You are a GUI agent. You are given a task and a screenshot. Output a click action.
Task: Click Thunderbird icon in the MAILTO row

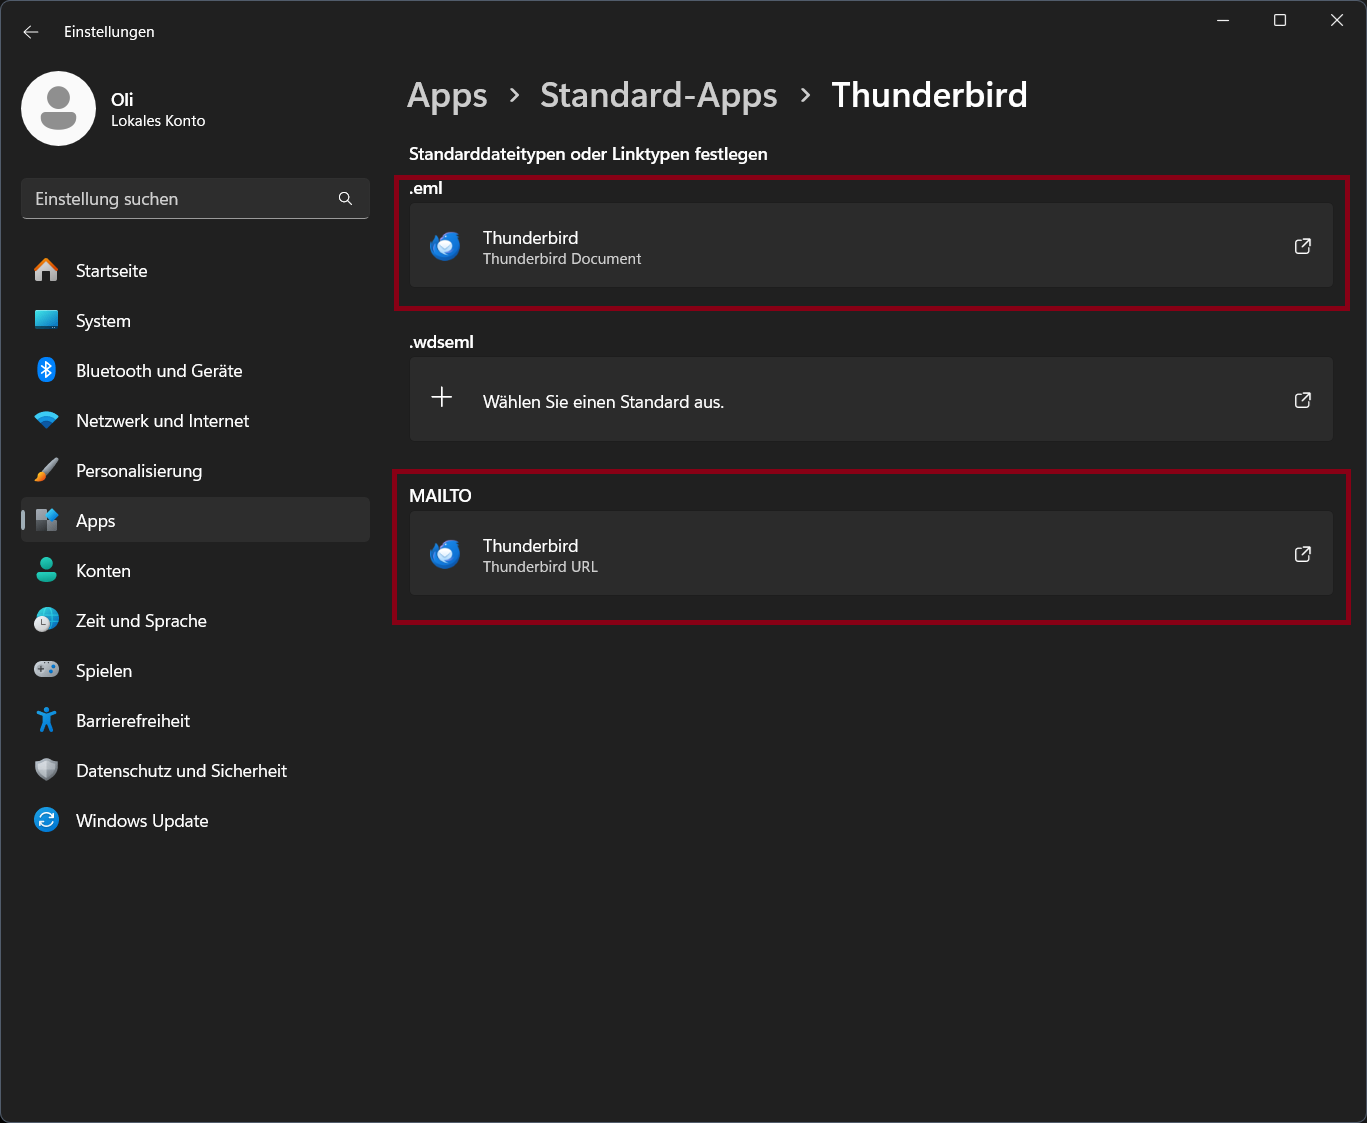tap(445, 554)
